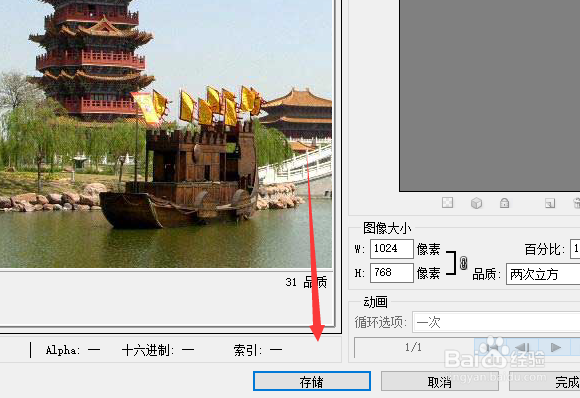Click the height field showing 768

pyautogui.click(x=391, y=273)
